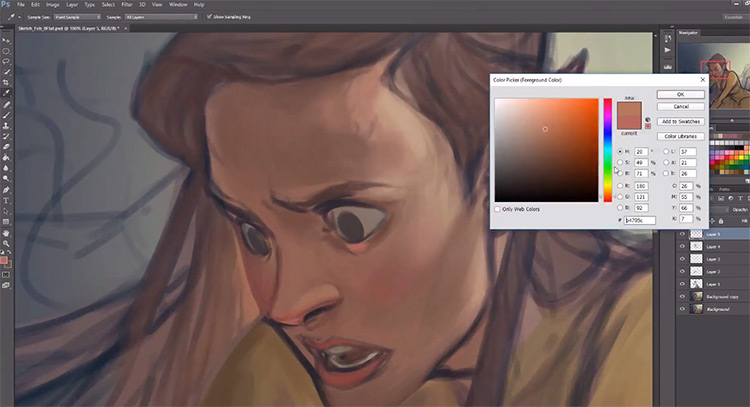Viewport: 750px width, 407px height.
Task: Select the Brush tool
Action: [x=6, y=115]
